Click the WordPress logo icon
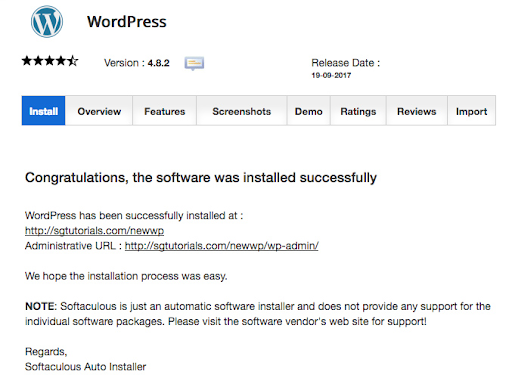Image resolution: width=512 pixels, height=378 pixels. tap(47, 21)
